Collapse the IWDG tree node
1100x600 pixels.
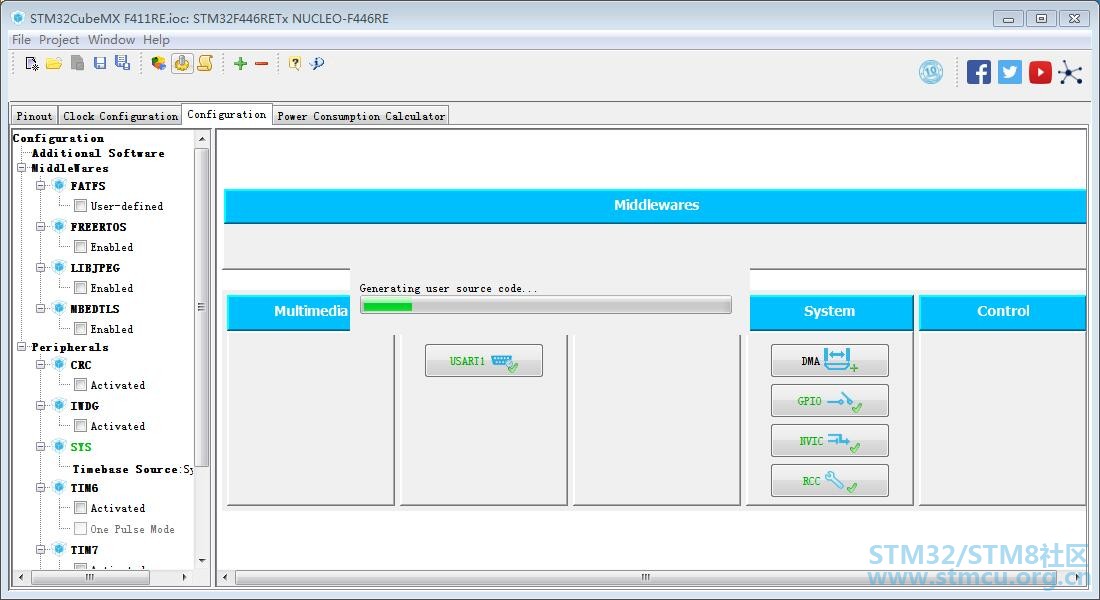41,405
